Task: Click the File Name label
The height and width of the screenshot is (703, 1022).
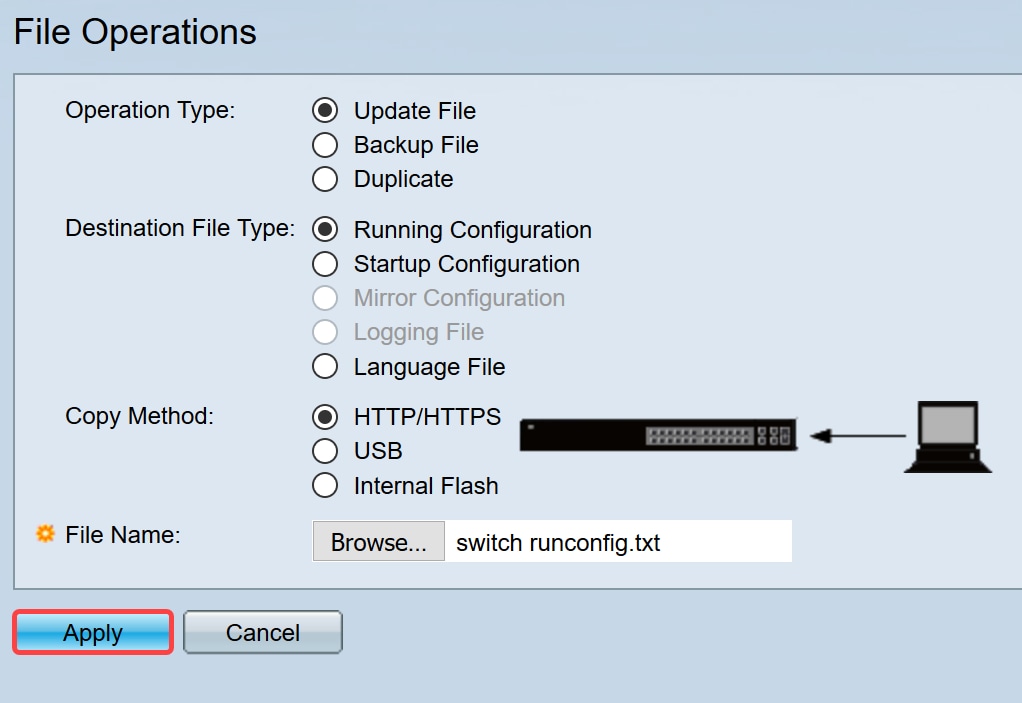Action: point(123,534)
